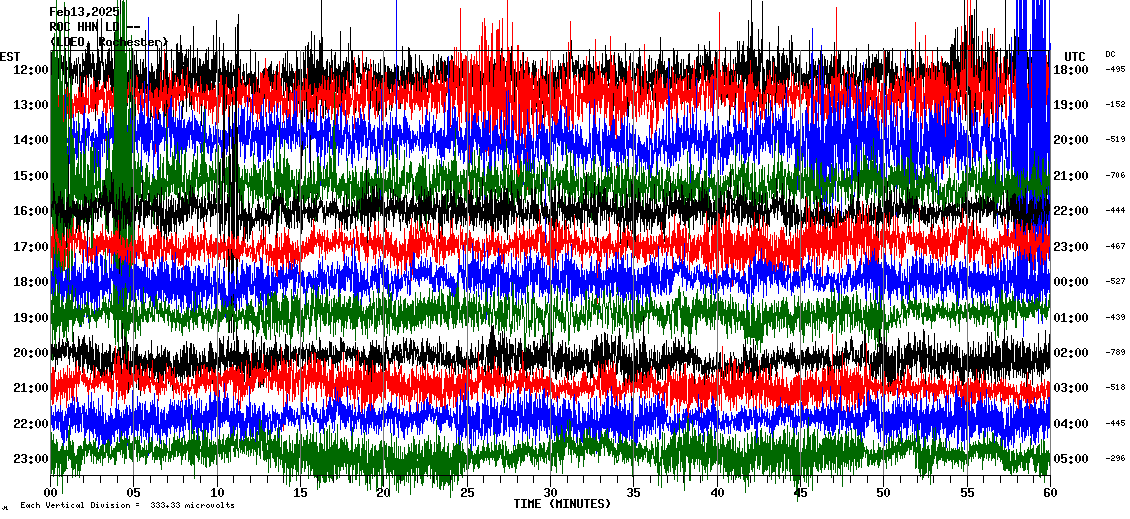The height and width of the screenshot is (519, 1130).
Task: Click the 25 minute axis tick label
Action: (467, 493)
